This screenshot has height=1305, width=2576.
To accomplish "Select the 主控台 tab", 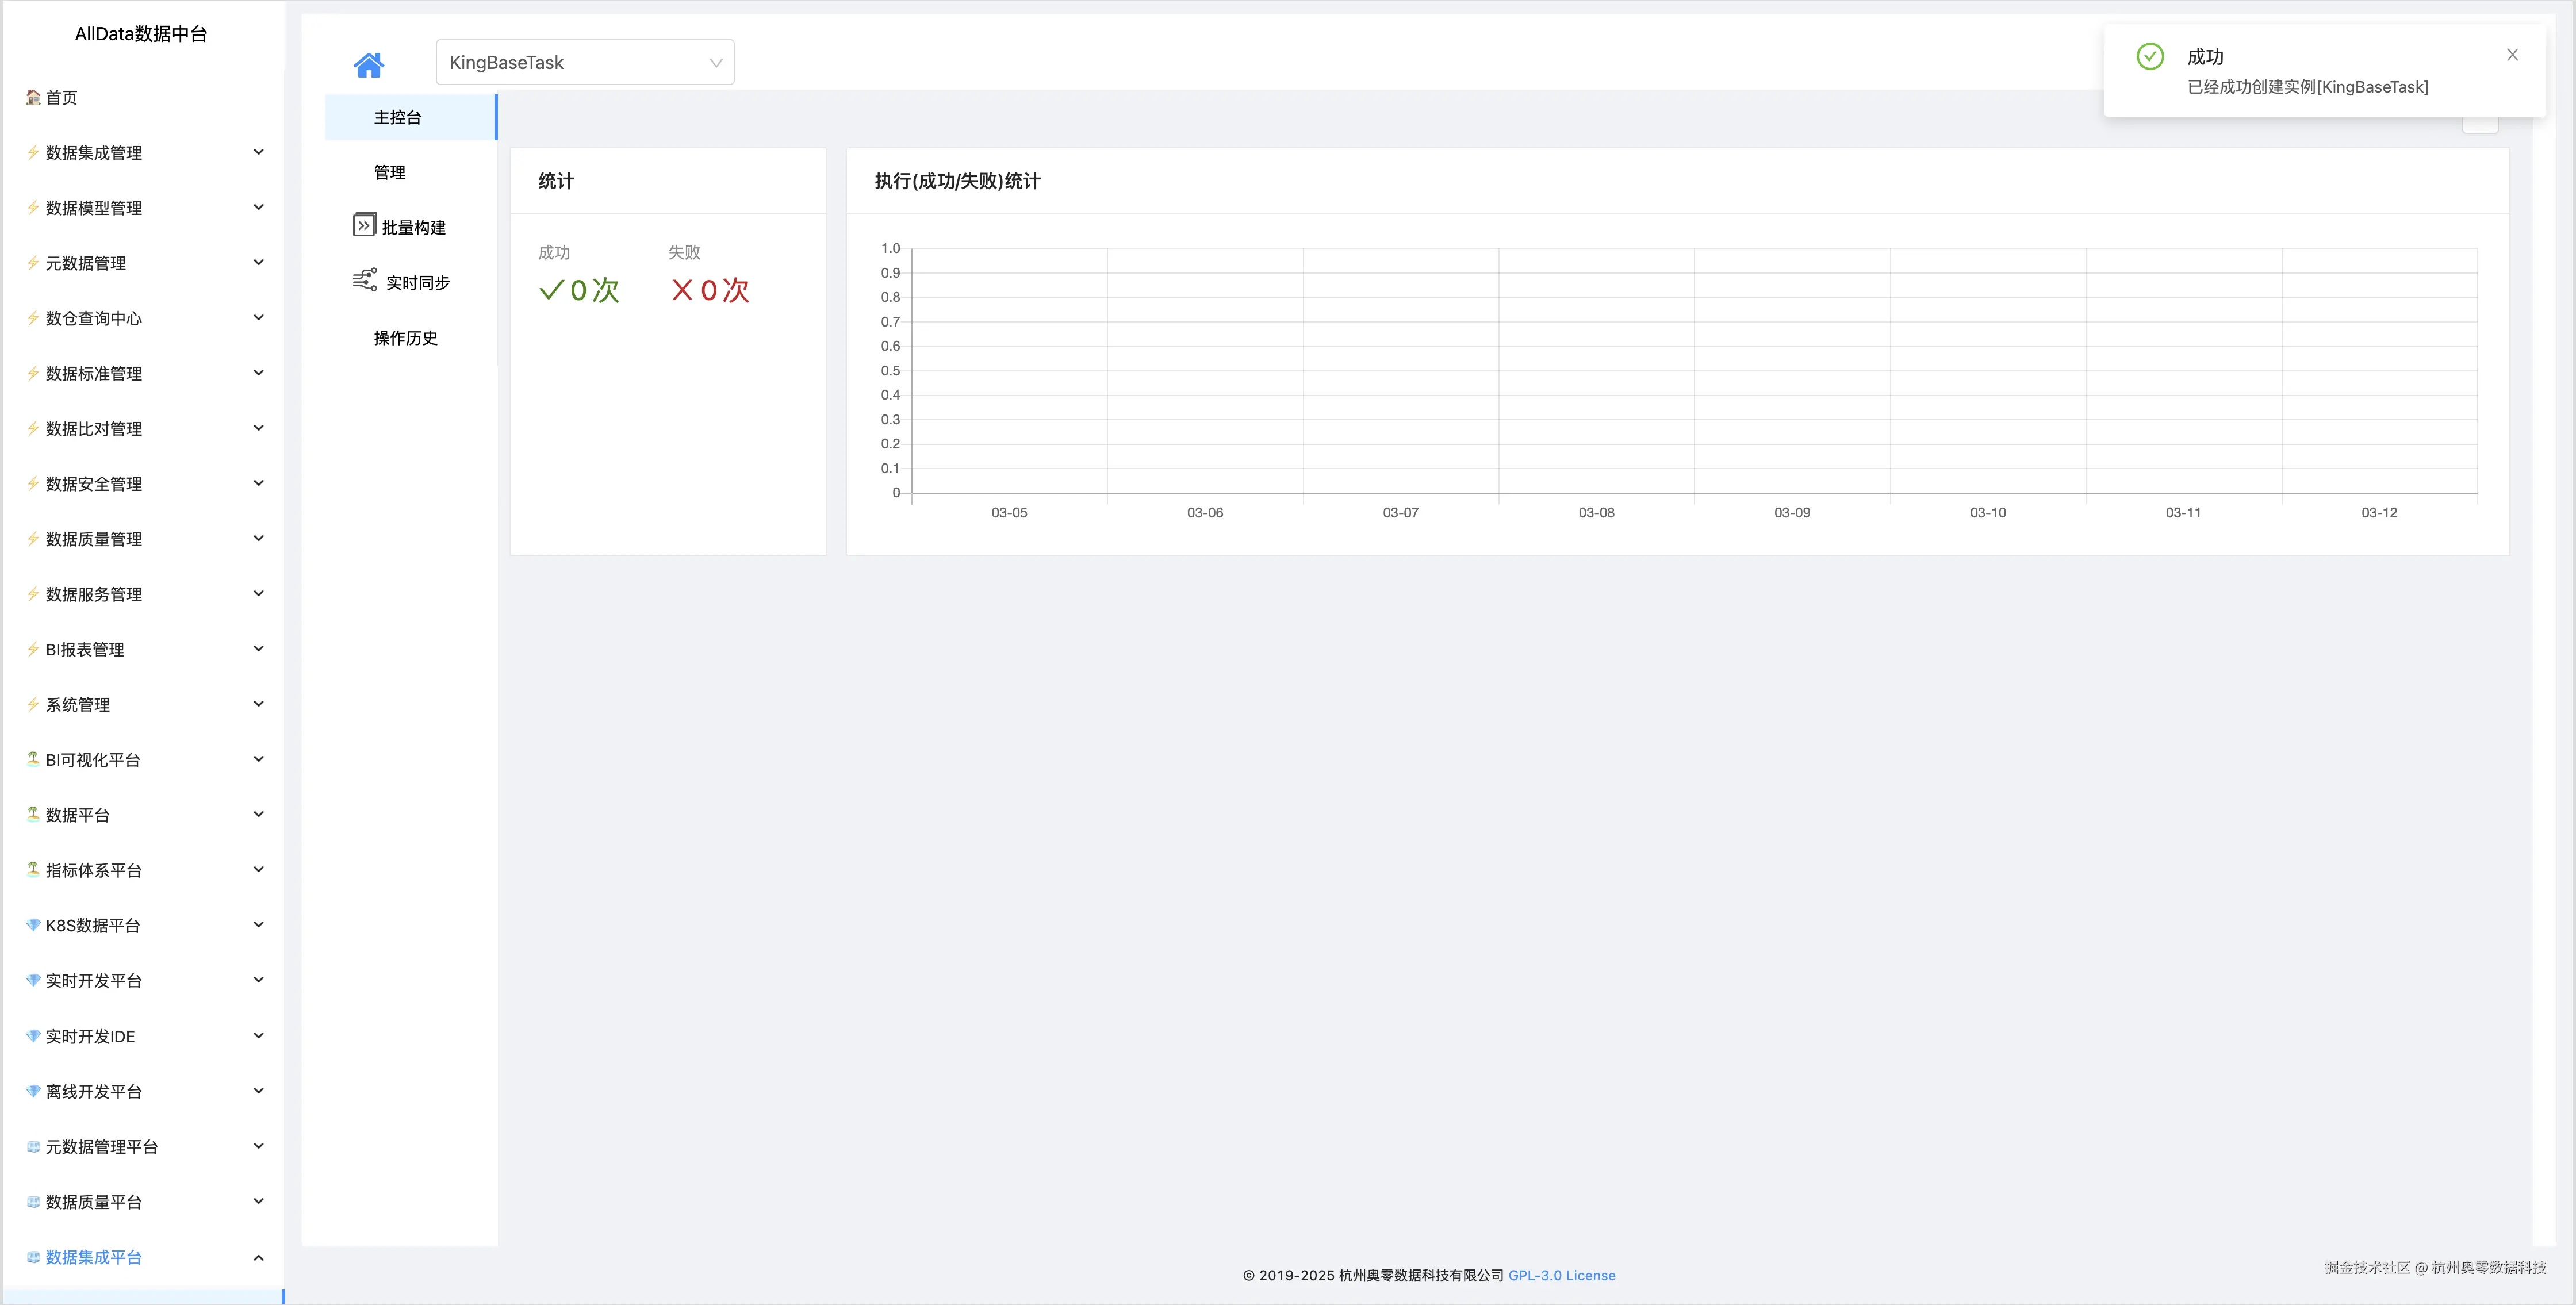I will tap(397, 117).
